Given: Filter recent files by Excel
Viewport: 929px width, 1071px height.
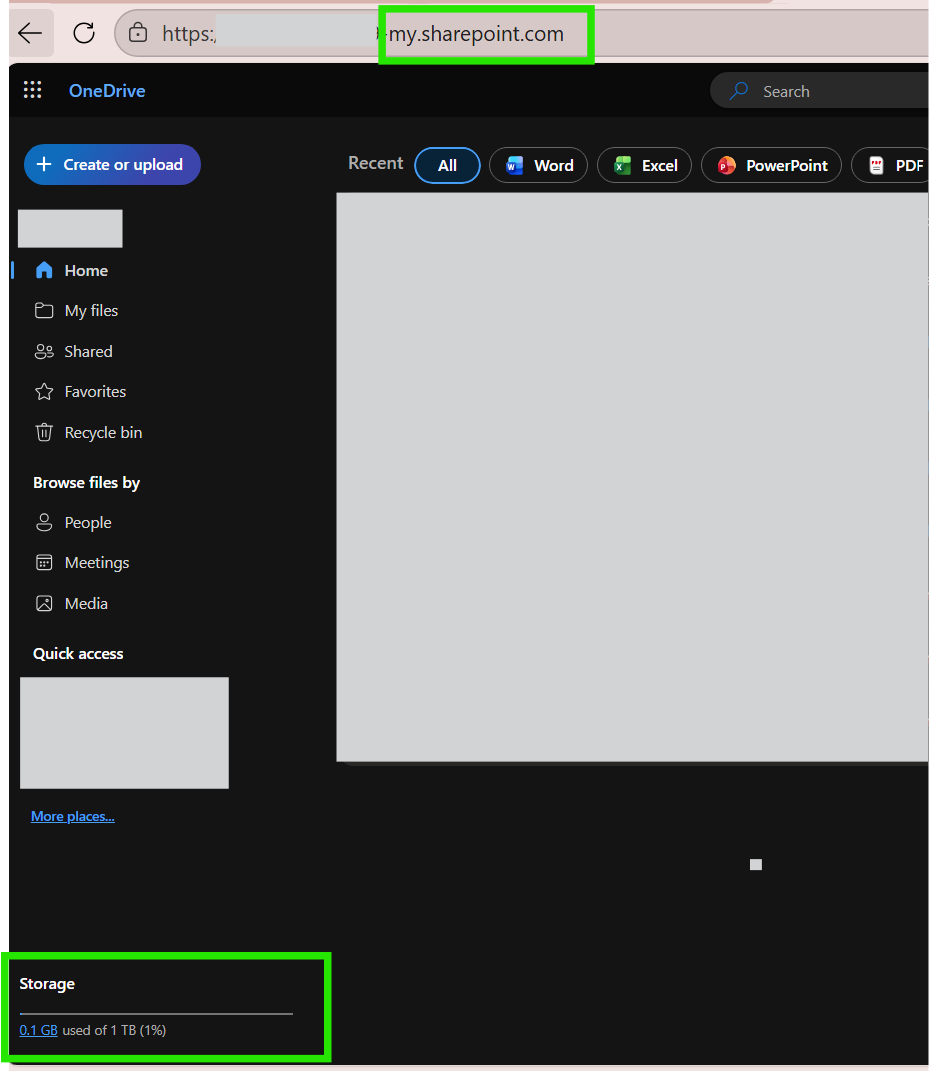Looking at the screenshot, I should click(644, 165).
